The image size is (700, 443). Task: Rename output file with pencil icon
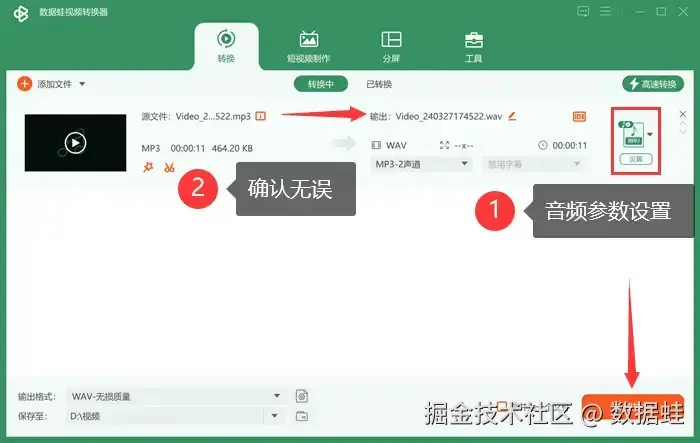coord(512,116)
